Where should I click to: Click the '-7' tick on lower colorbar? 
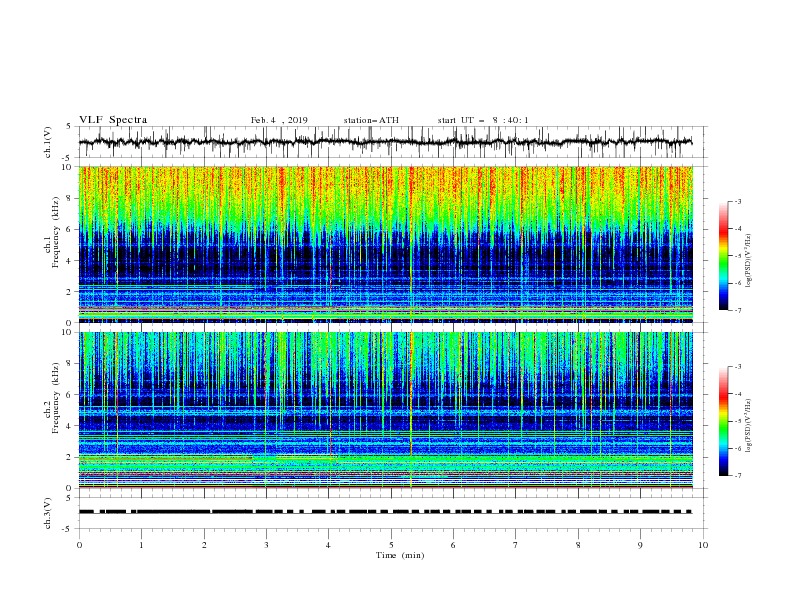[737, 476]
